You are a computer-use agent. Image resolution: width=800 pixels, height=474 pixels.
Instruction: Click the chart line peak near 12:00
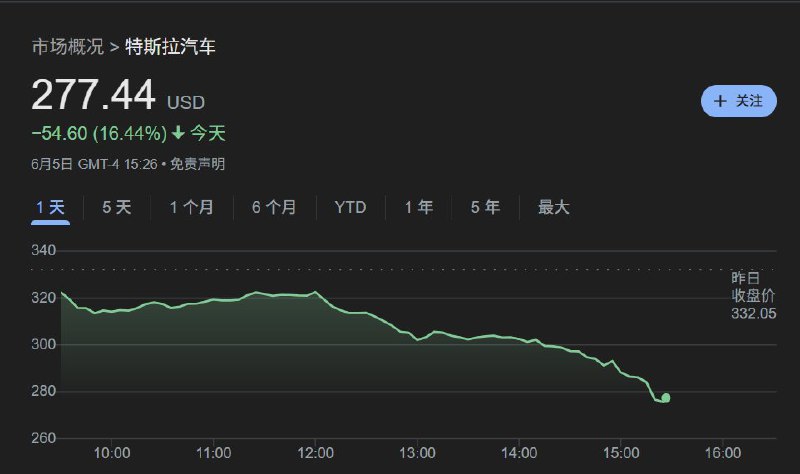315,292
